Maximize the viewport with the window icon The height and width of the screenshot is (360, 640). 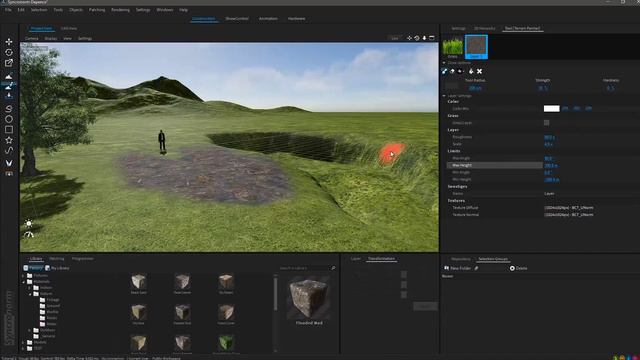pyautogui.click(x=432, y=38)
